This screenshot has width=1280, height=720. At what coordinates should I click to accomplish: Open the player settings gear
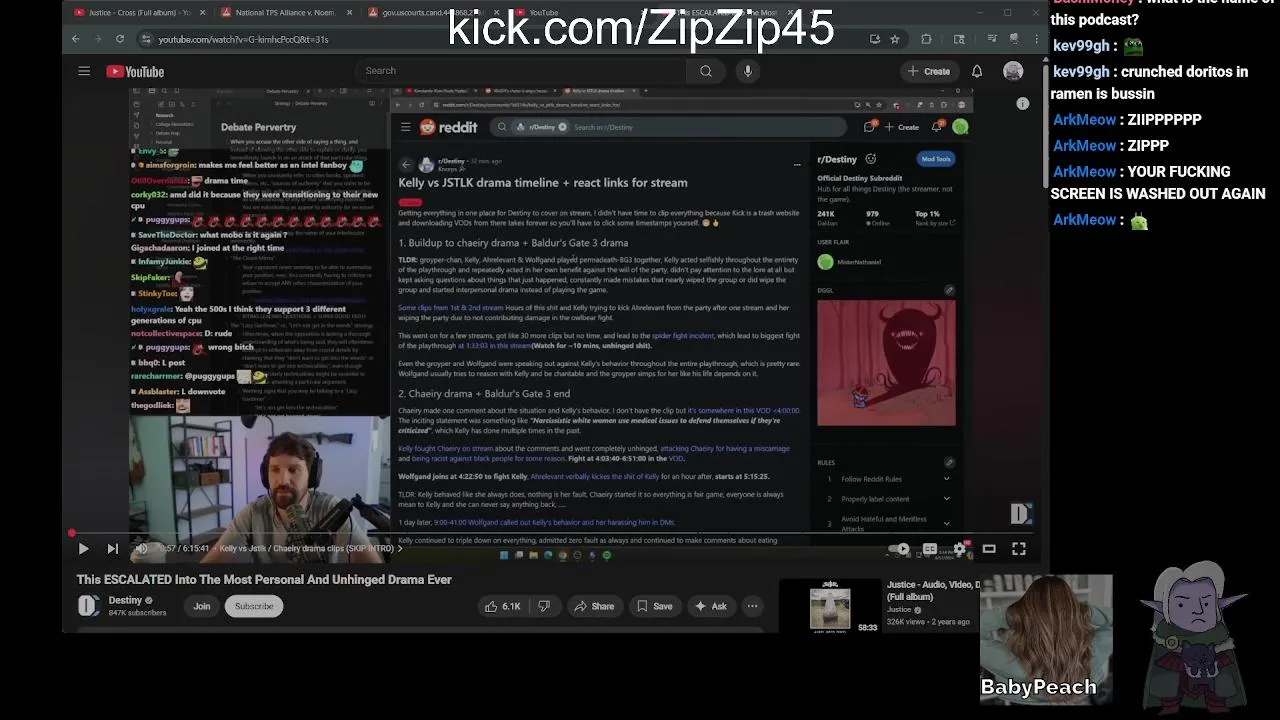tap(960, 548)
